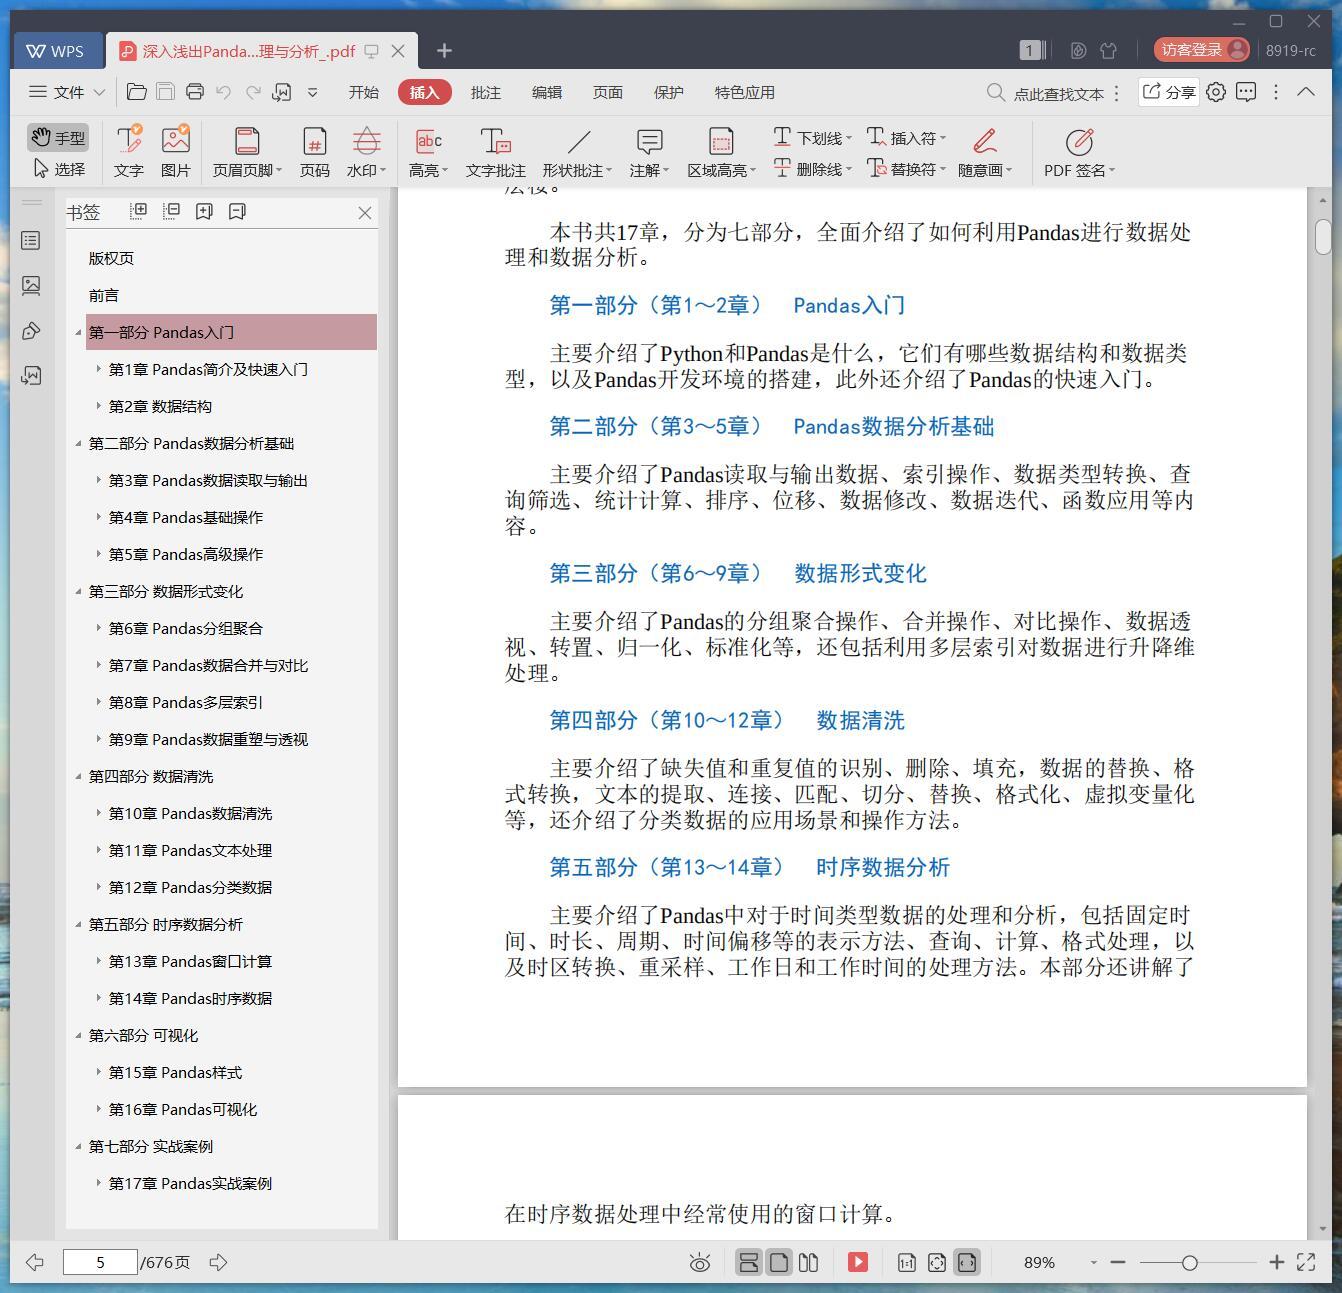Click the page number input field

(100, 1262)
